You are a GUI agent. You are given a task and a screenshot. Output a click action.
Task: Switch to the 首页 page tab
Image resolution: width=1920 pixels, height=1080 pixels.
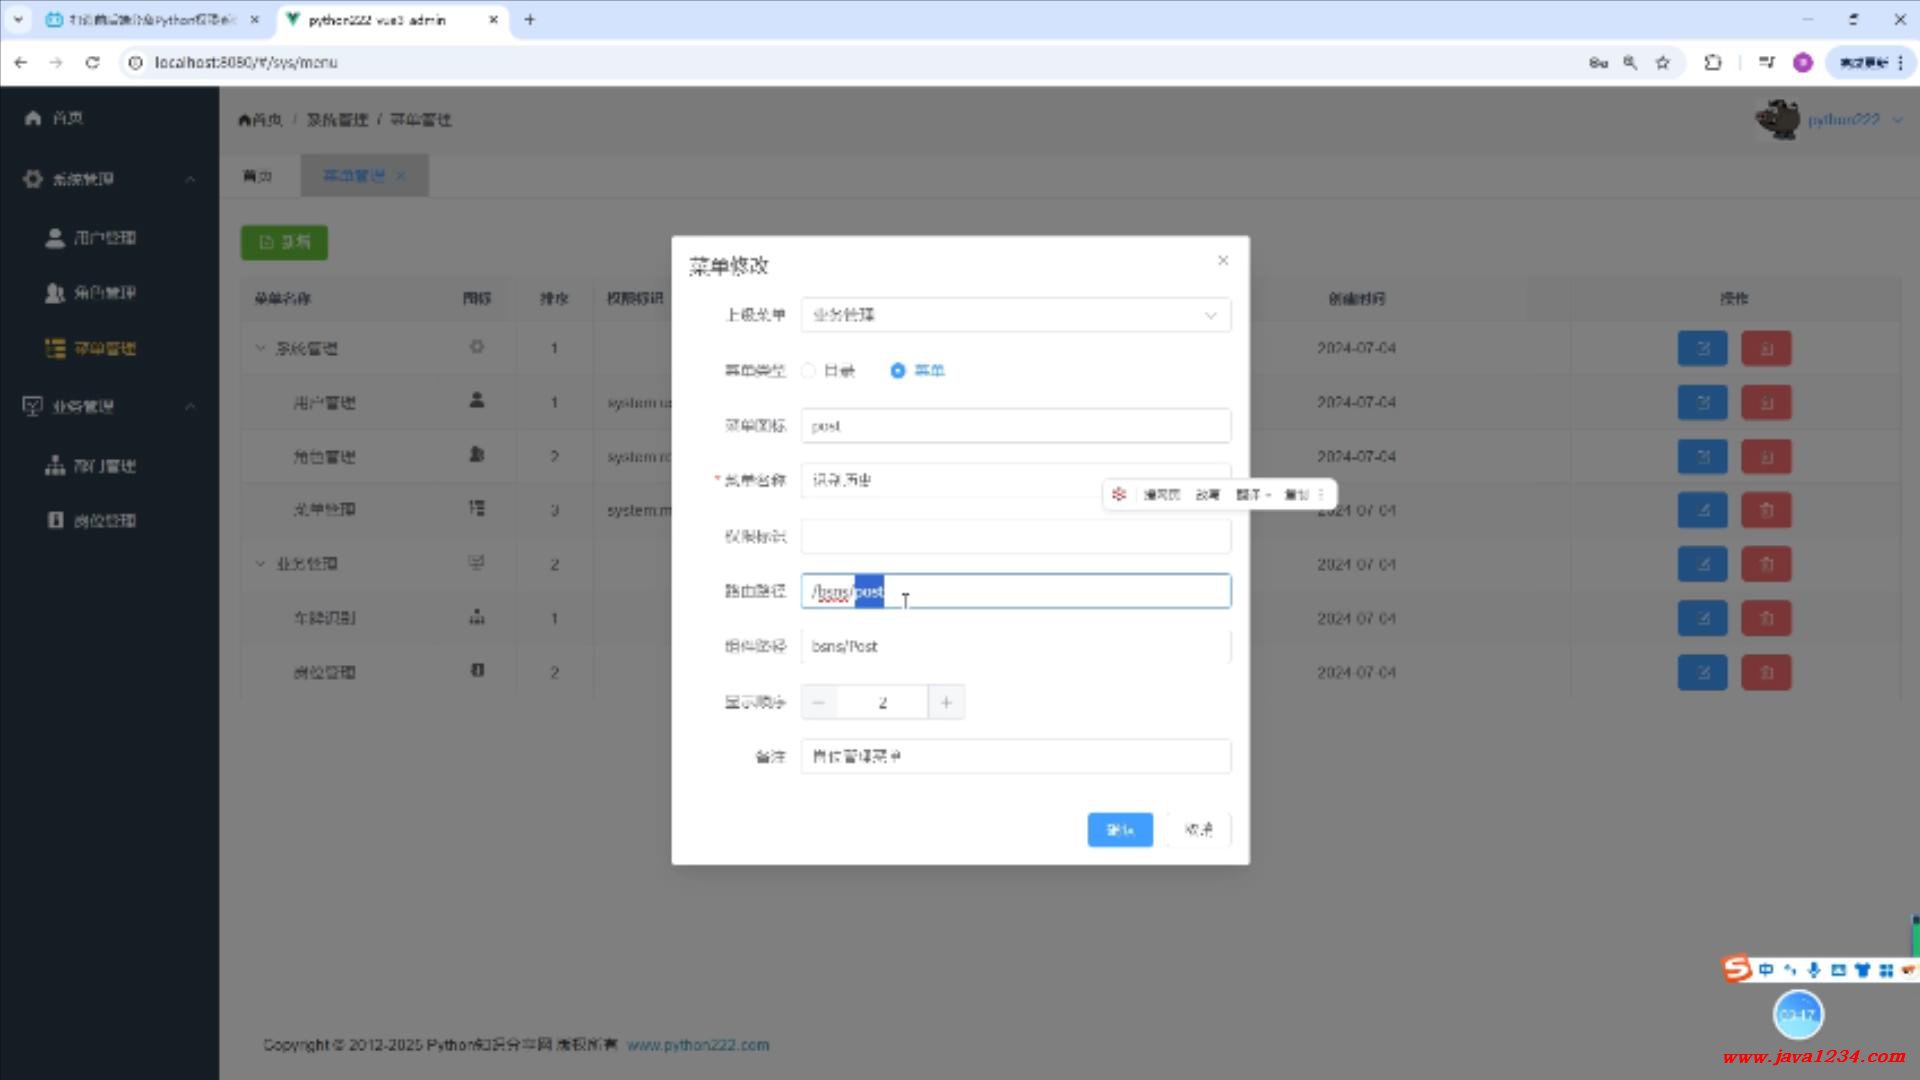pos(258,176)
